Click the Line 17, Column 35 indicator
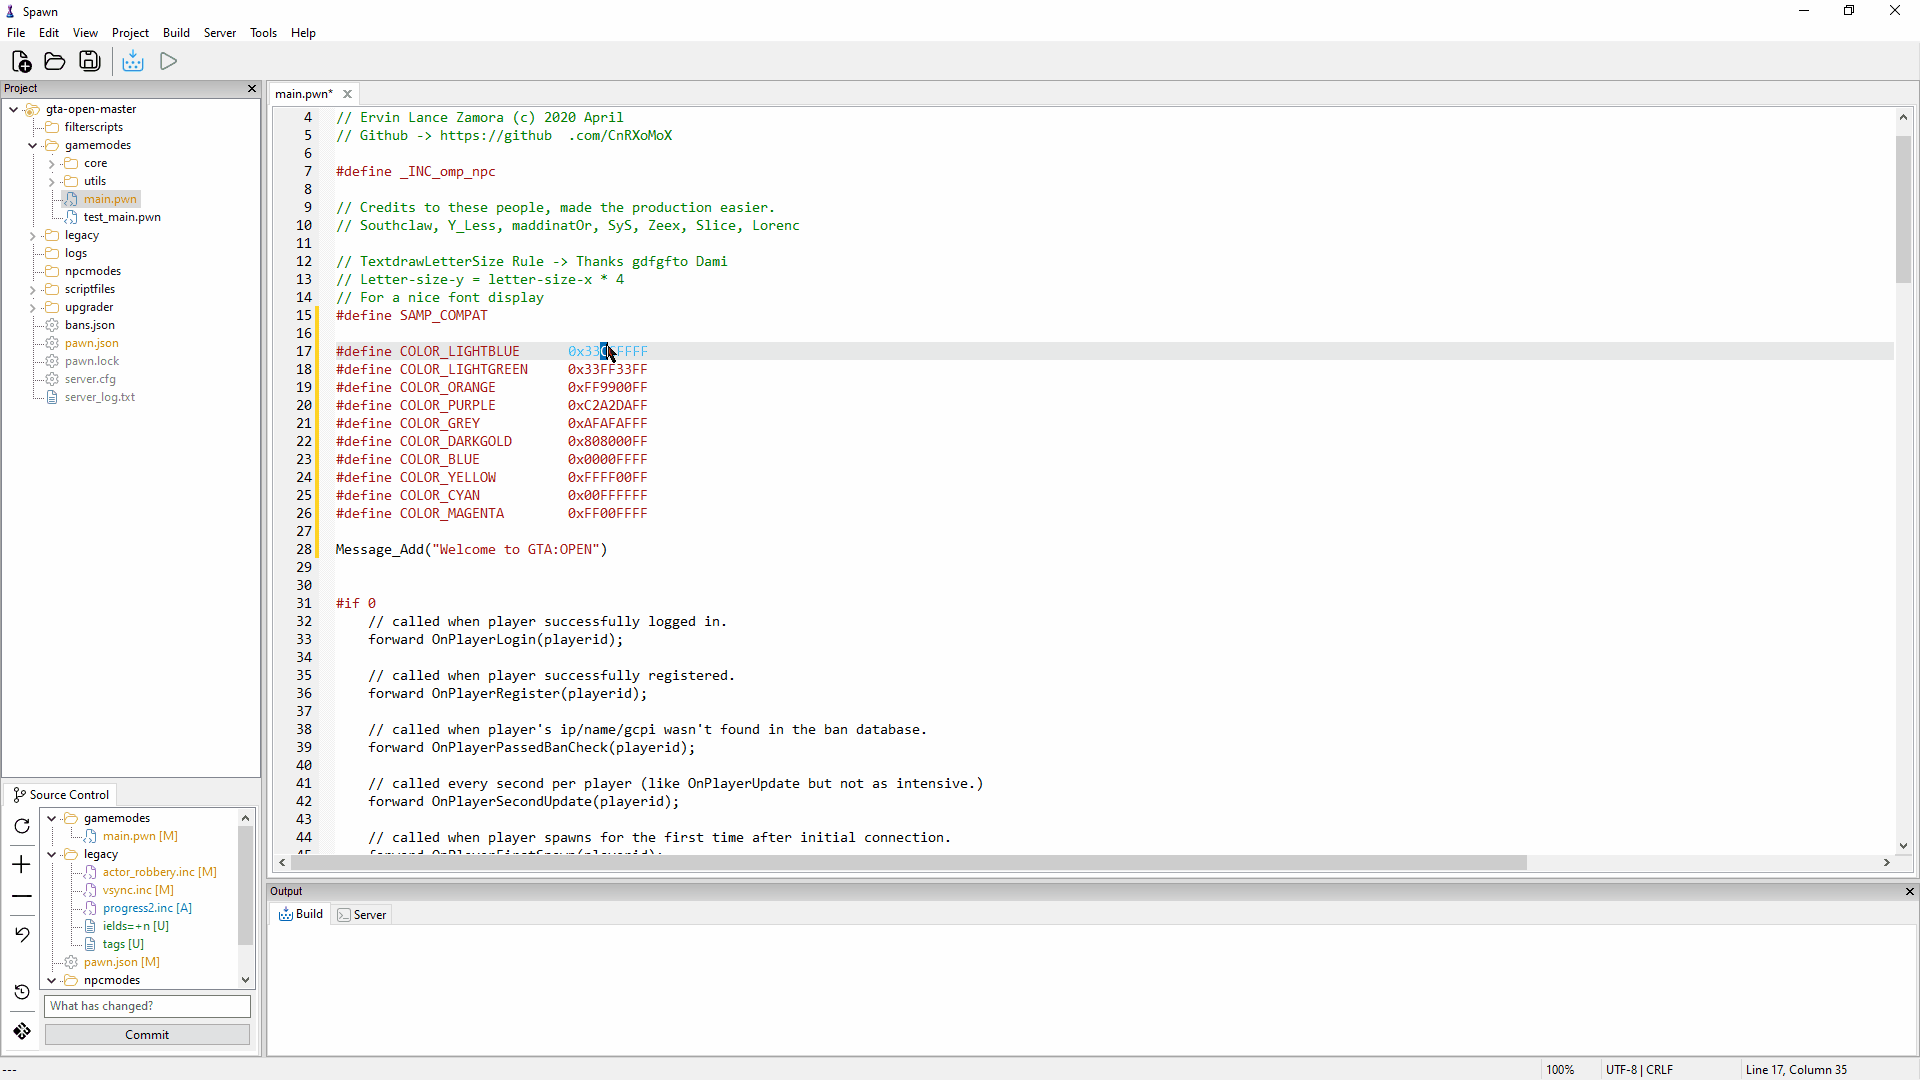The height and width of the screenshot is (1080, 1920). (1796, 1070)
